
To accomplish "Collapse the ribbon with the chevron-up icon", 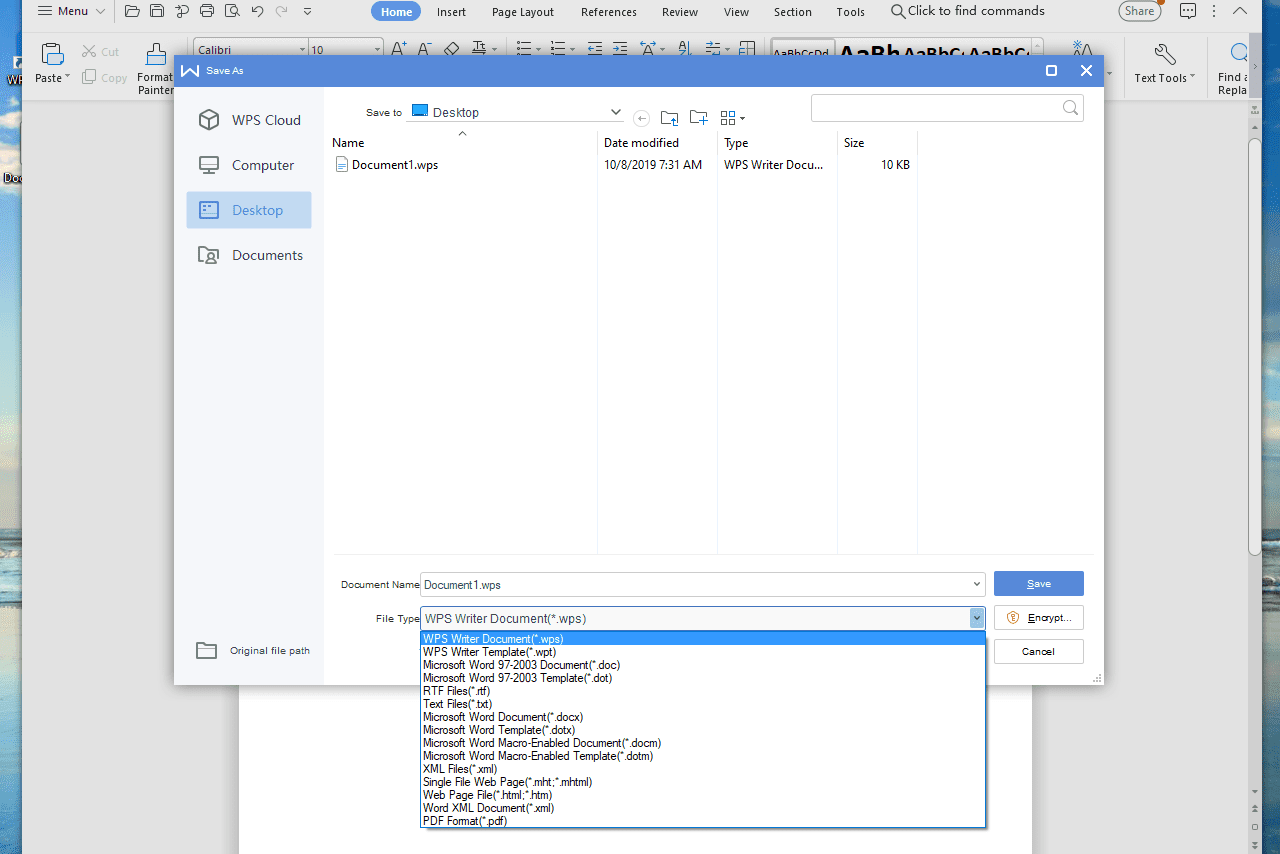I will click(x=1240, y=12).
